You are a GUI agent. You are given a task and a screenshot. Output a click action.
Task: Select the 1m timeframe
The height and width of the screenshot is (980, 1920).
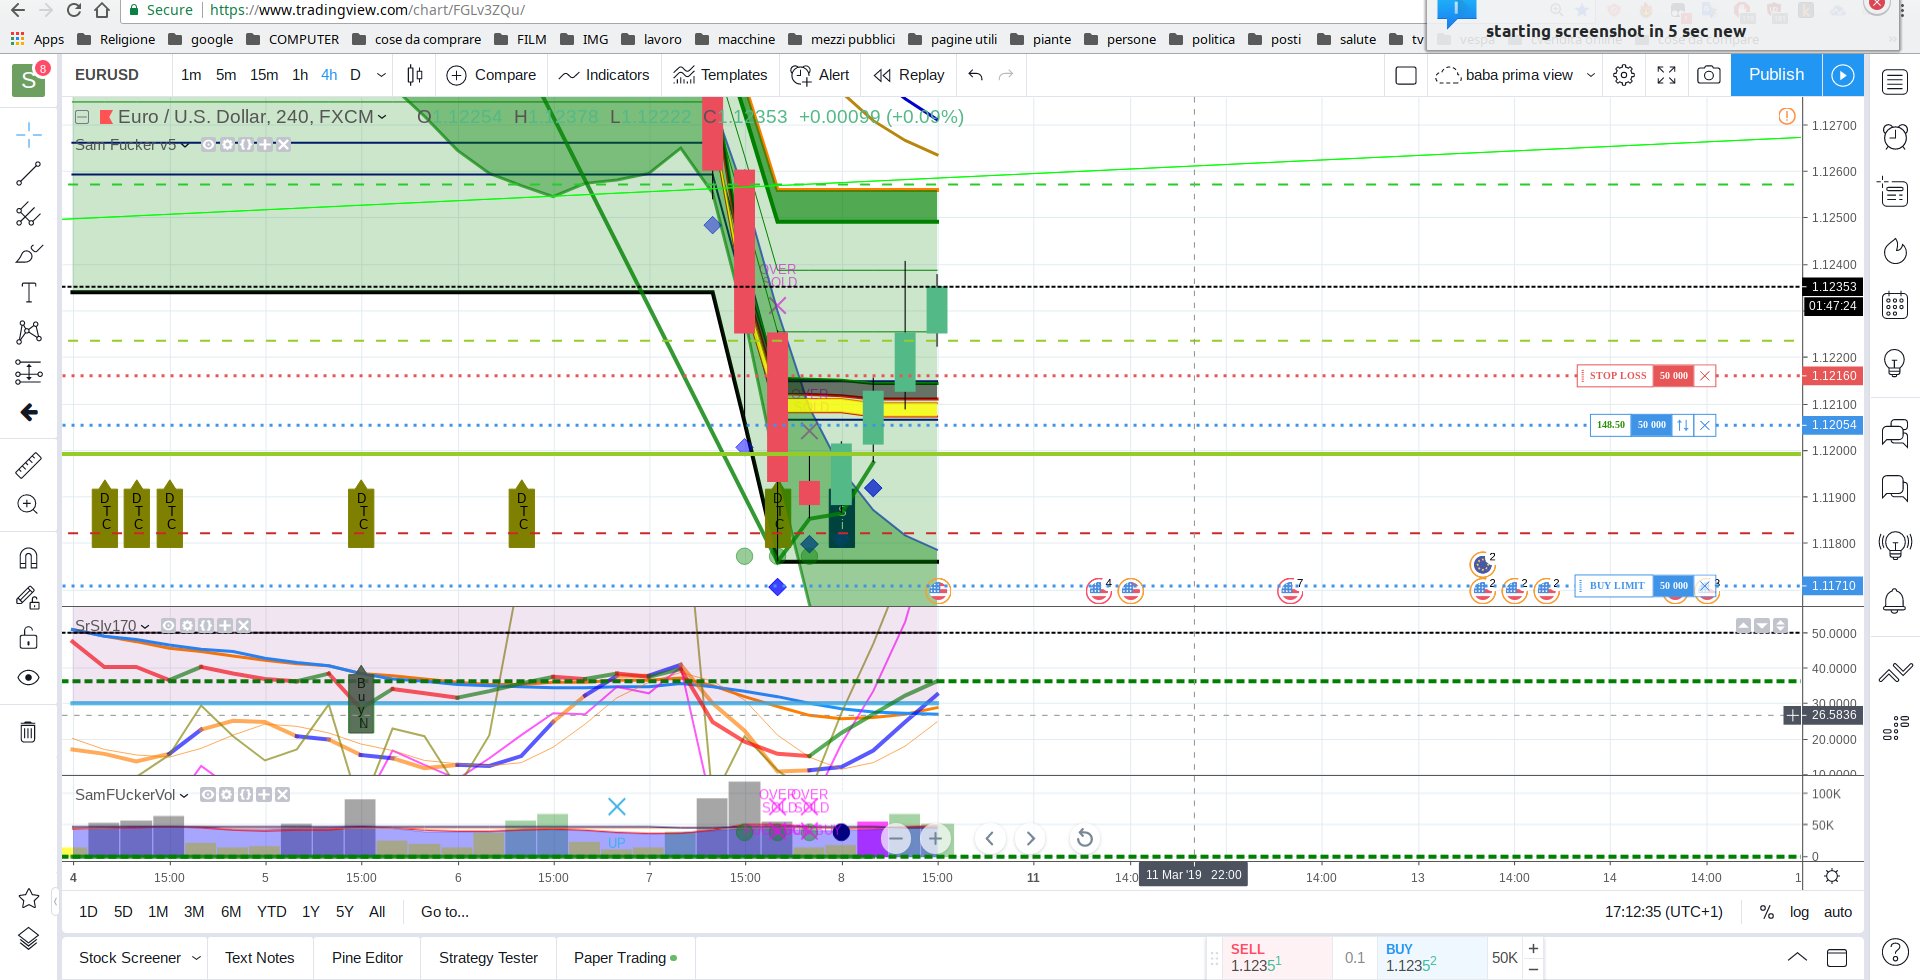click(191, 75)
